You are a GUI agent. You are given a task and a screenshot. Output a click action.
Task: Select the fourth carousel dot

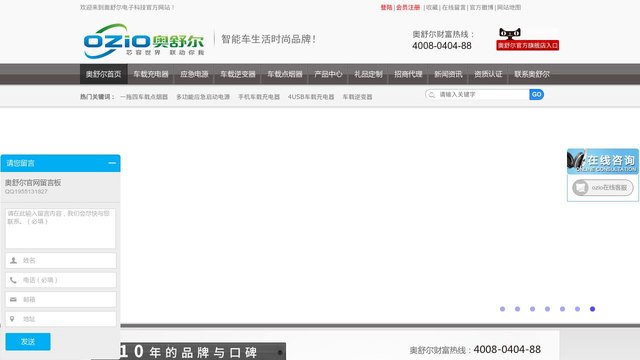[547, 309]
